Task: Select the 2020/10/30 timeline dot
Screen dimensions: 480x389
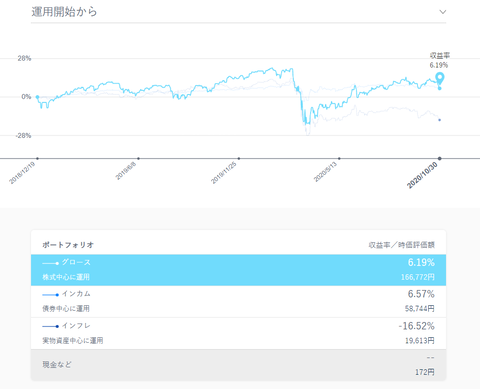Action: 440,158
